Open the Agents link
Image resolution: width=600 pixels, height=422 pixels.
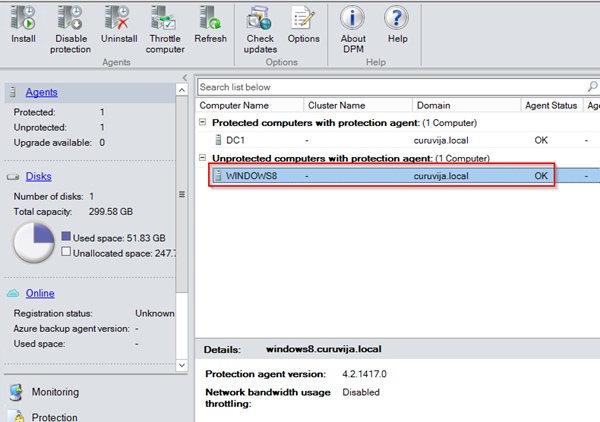tap(42, 92)
